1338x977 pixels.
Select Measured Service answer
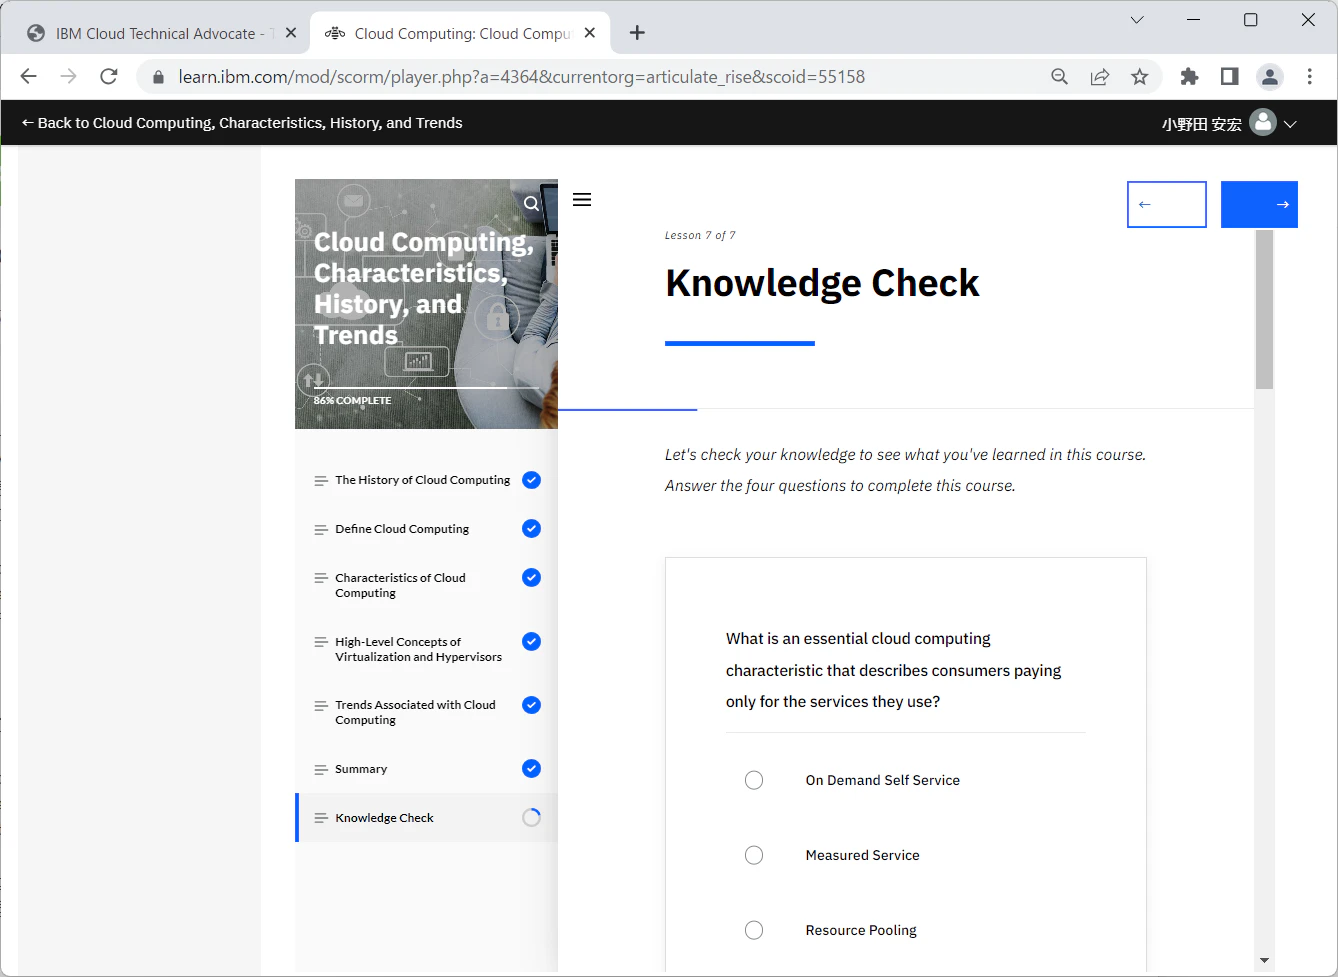pos(754,855)
